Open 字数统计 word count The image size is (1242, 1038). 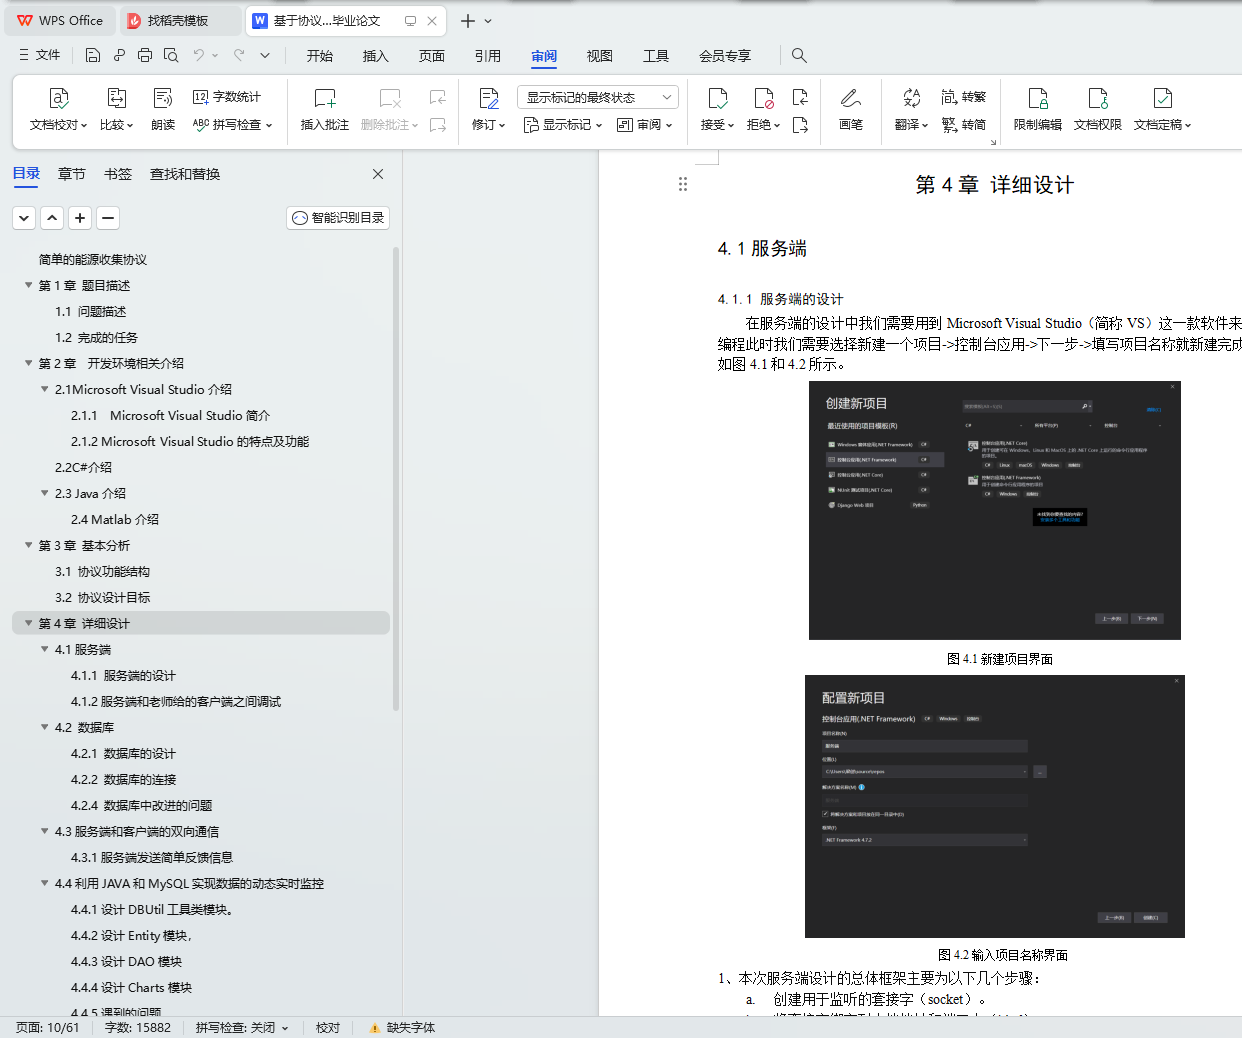click(227, 97)
